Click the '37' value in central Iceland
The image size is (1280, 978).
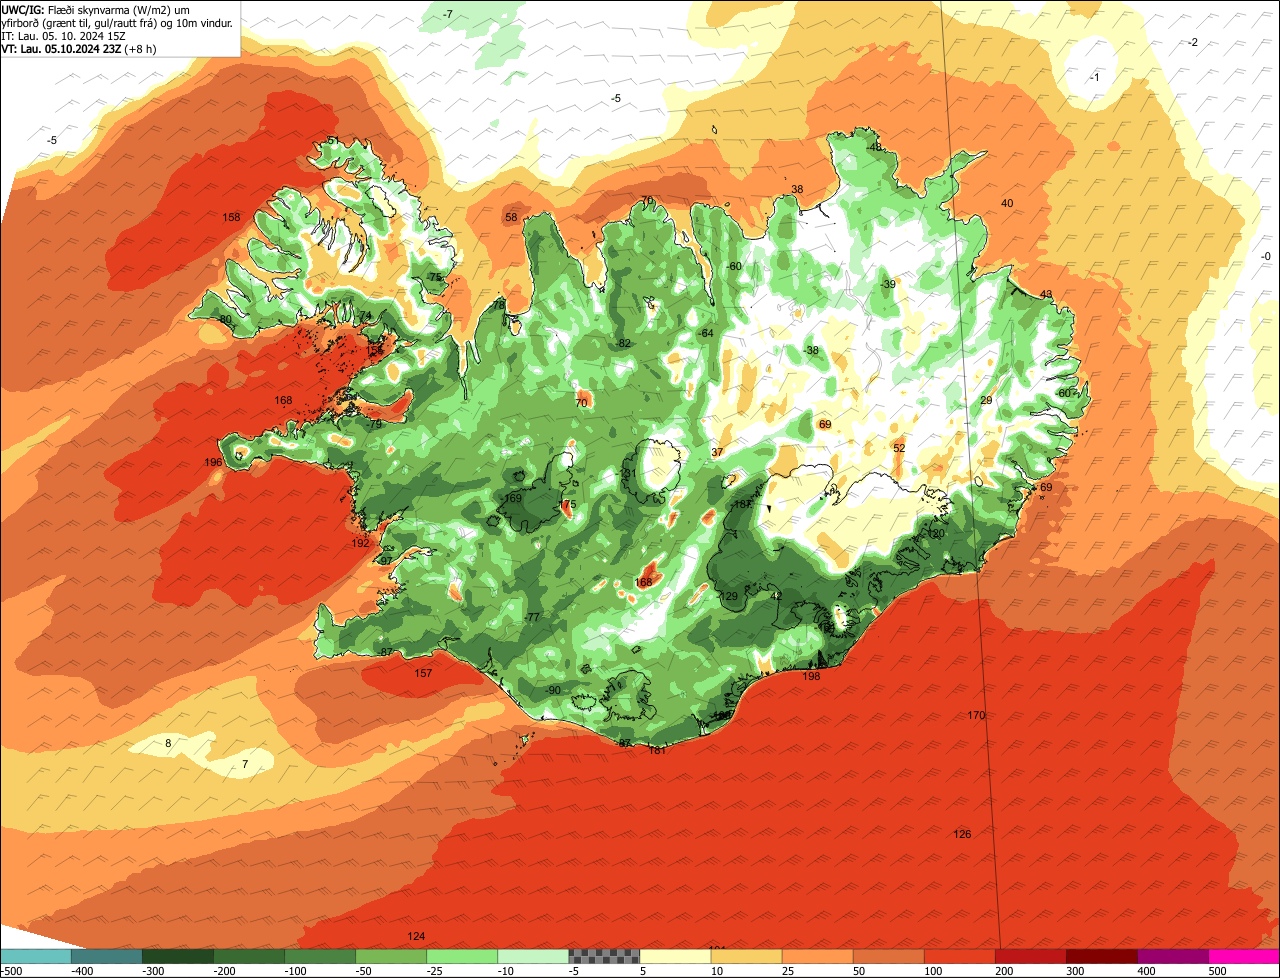pos(717,452)
